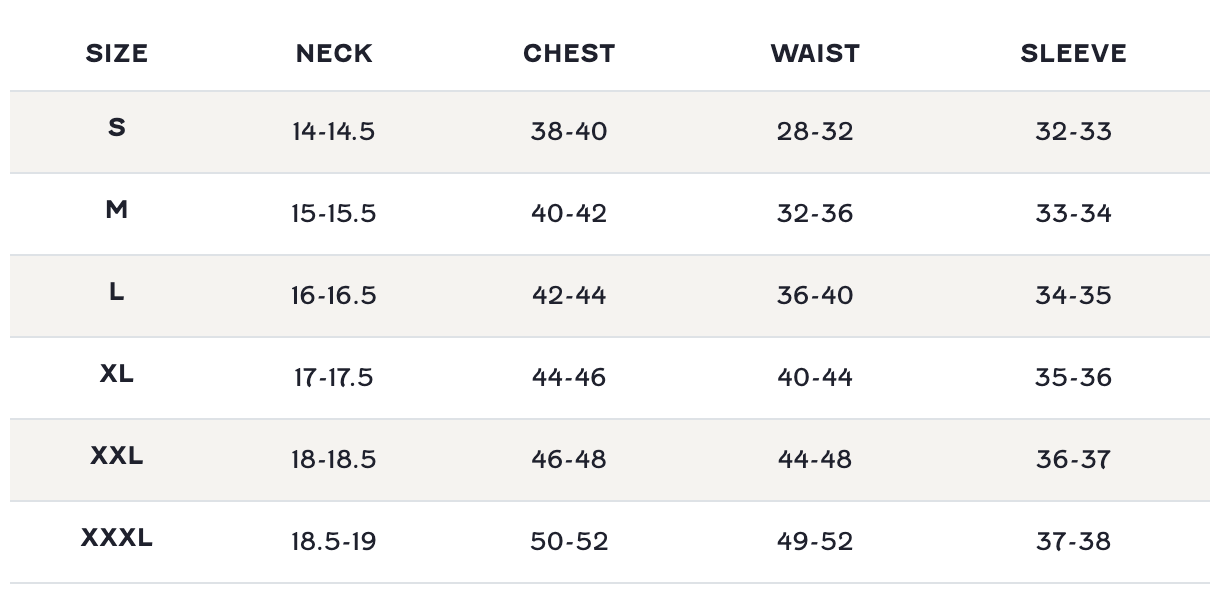Select the XXXL size row label
The height and width of the screenshot is (596, 1222).
(x=117, y=538)
